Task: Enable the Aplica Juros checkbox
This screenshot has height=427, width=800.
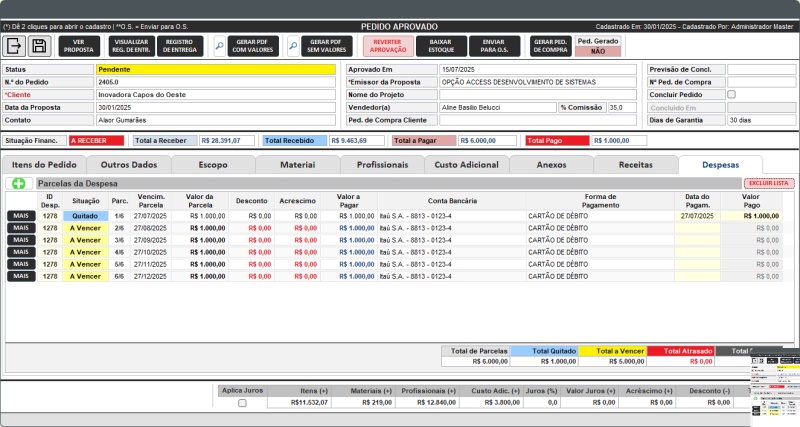Action: [x=241, y=403]
